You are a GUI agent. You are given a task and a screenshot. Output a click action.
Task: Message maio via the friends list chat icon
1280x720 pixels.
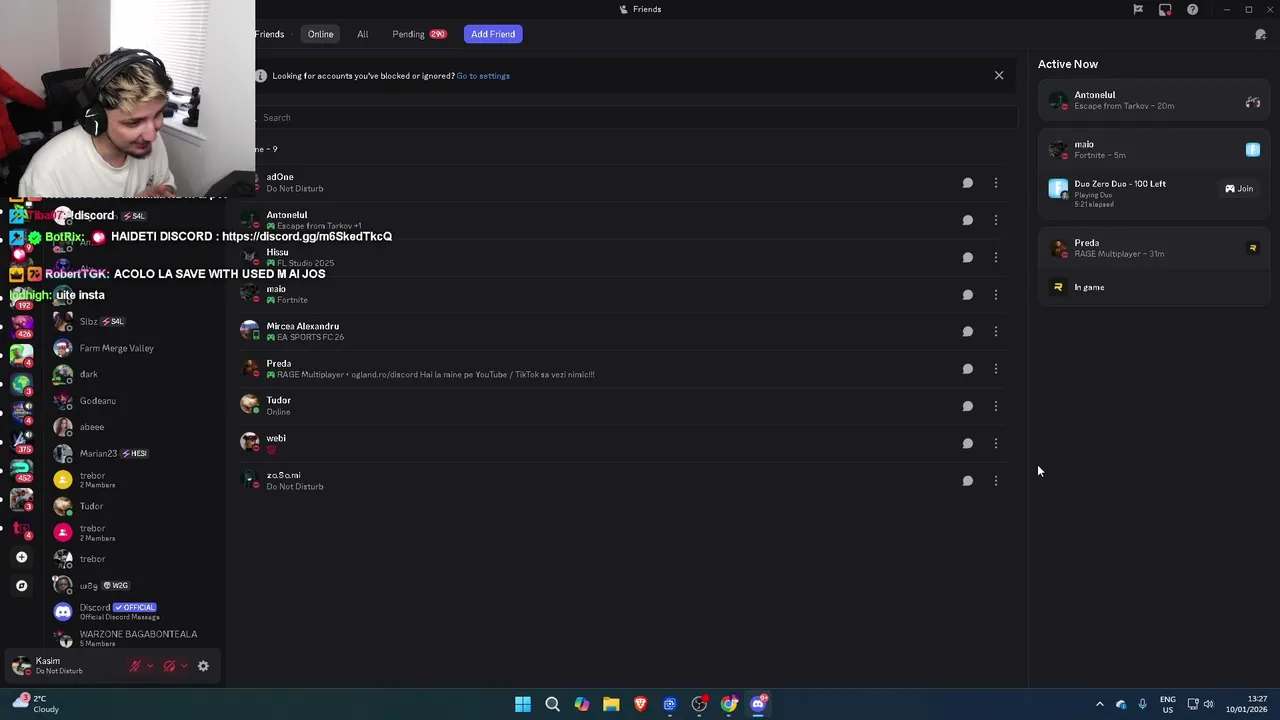point(967,295)
